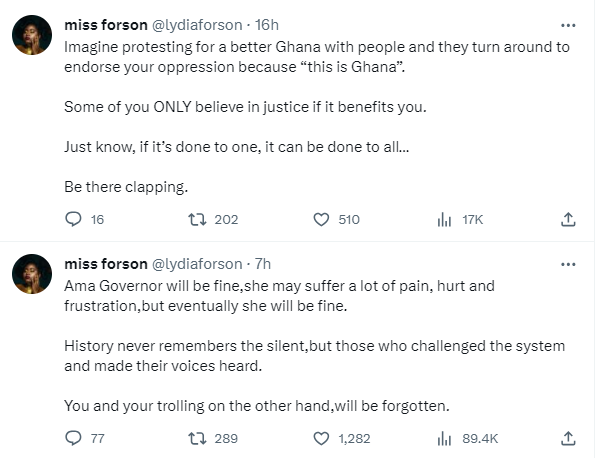Open miss forson's avatar on second tweet

tap(32, 276)
